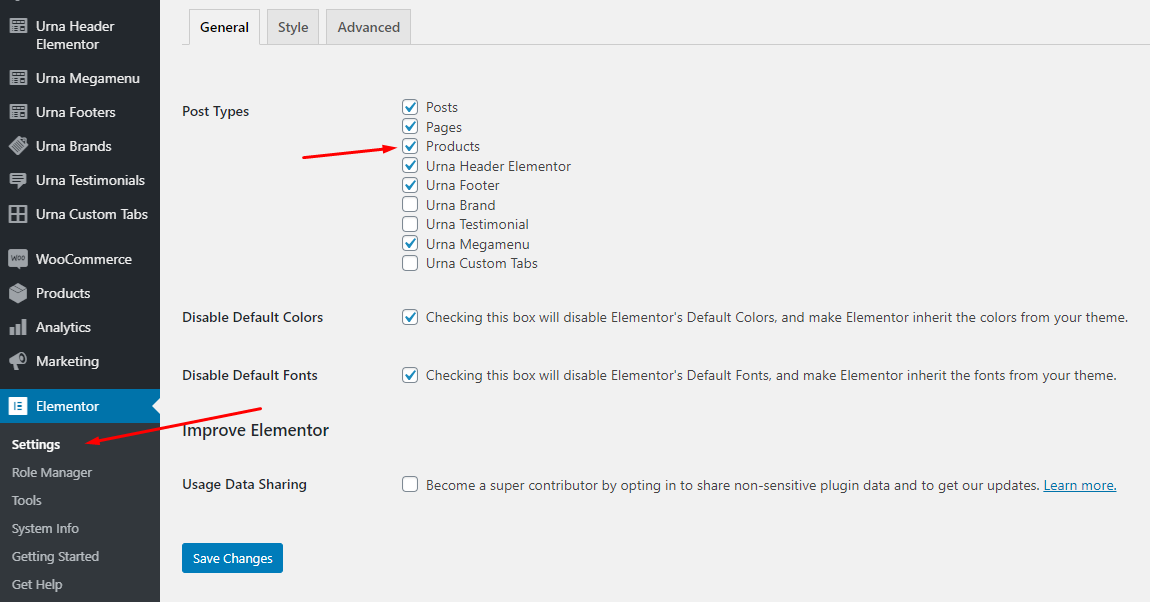Switch to the Advanced tab

(368, 27)
